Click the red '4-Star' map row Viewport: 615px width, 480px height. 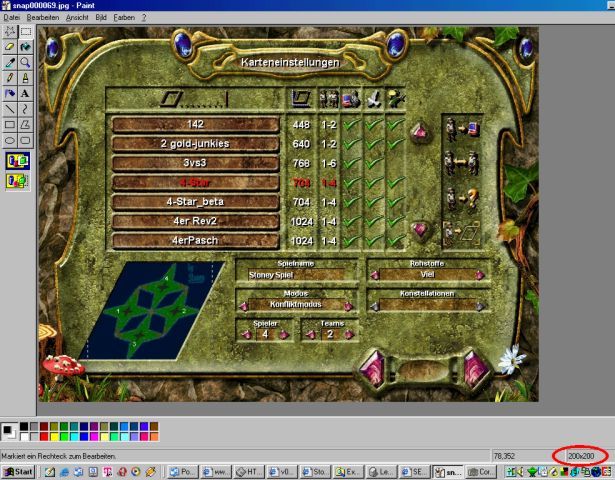pyautogui.click(x=195, y=183)
